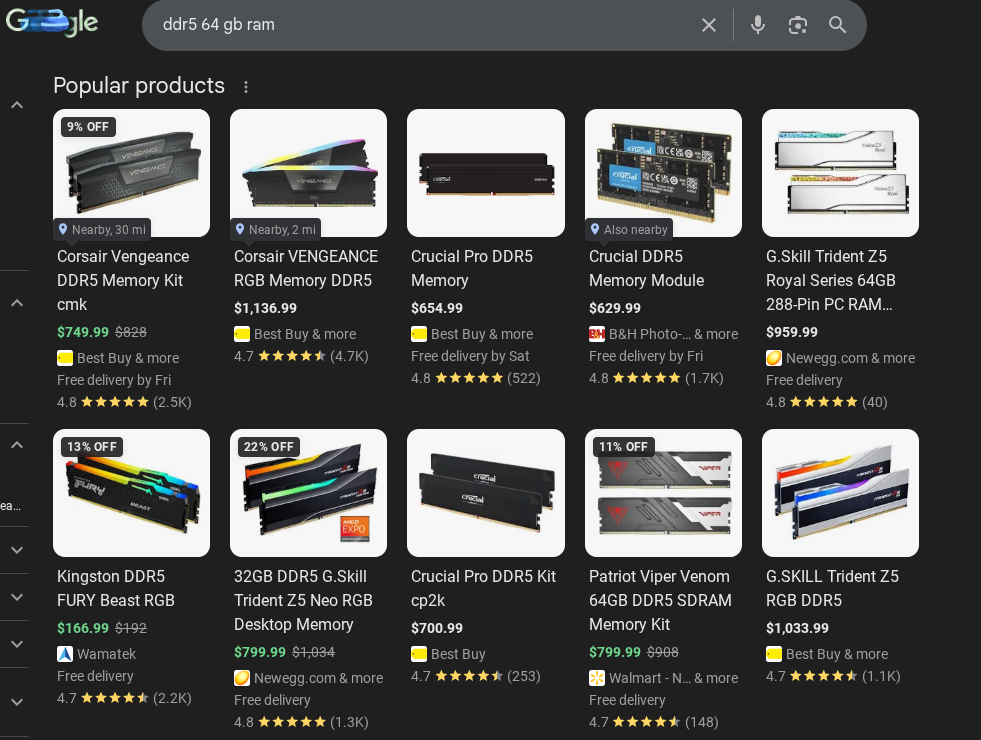Click the 22% OFF discount badge
This screenshot has height=740, width=981.
(268, 447)
